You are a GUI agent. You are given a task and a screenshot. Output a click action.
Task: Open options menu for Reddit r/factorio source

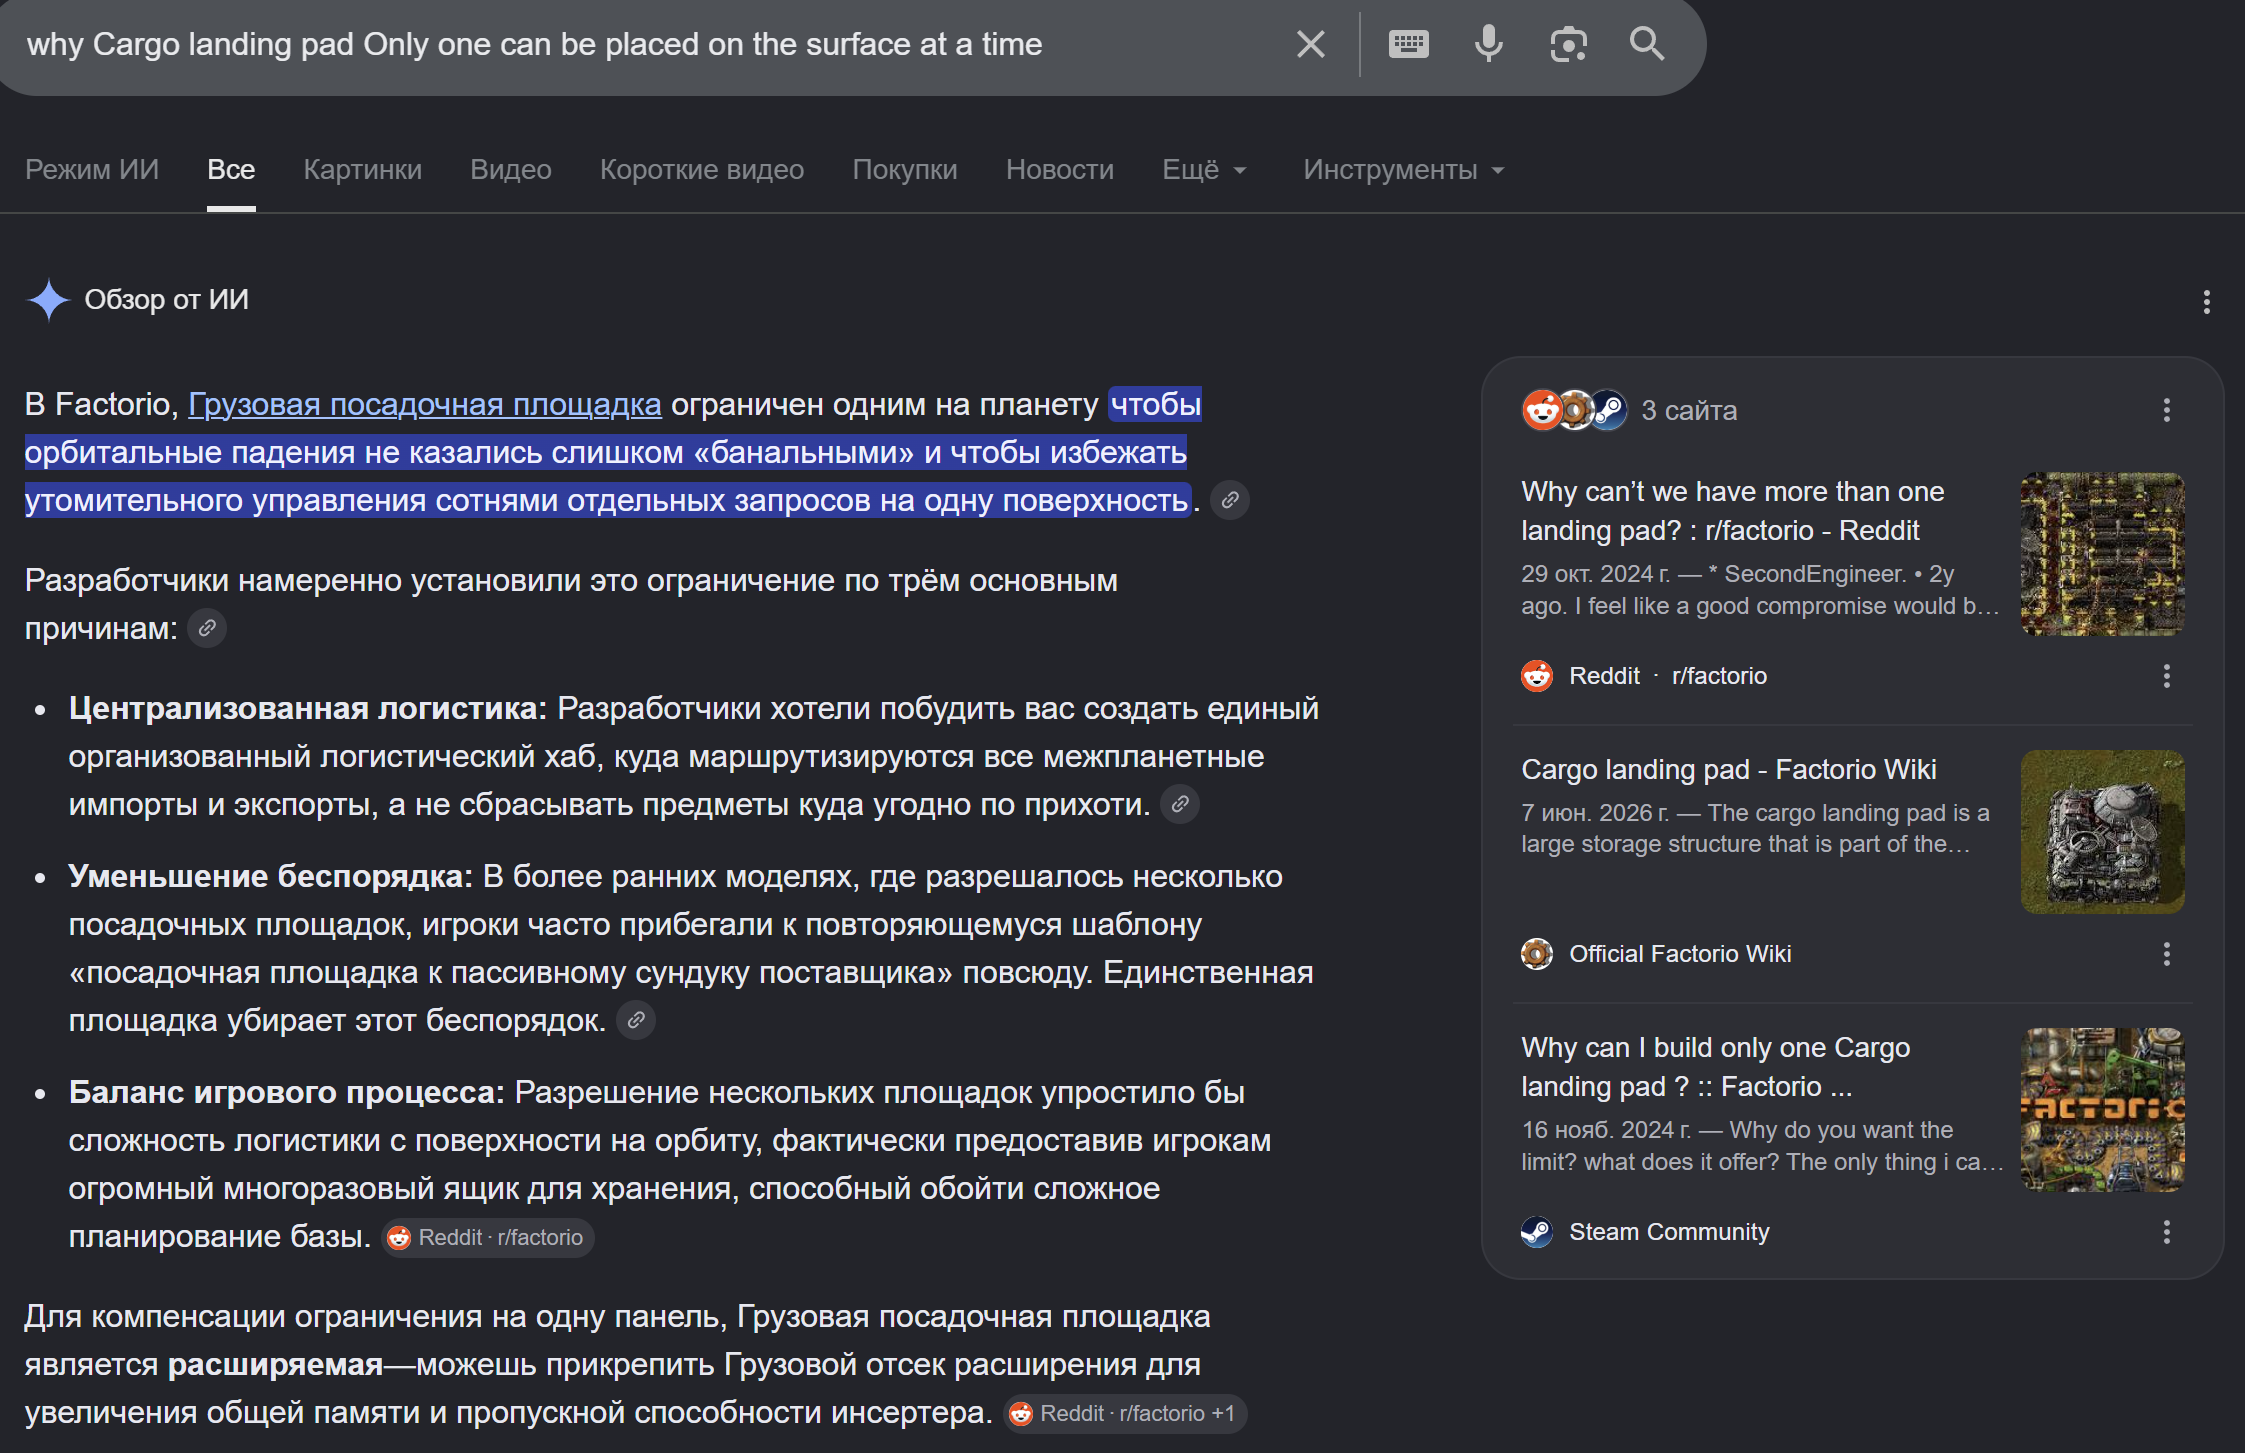[2166, 676]
